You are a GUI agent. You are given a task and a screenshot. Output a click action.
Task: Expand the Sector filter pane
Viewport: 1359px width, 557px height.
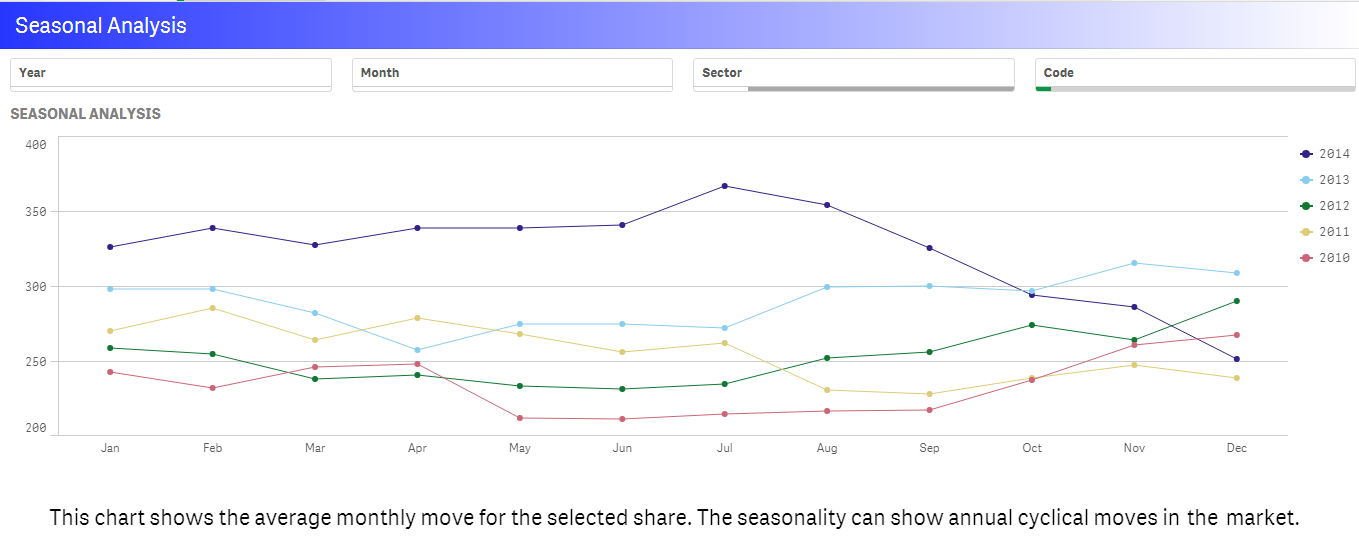[853, 73]
